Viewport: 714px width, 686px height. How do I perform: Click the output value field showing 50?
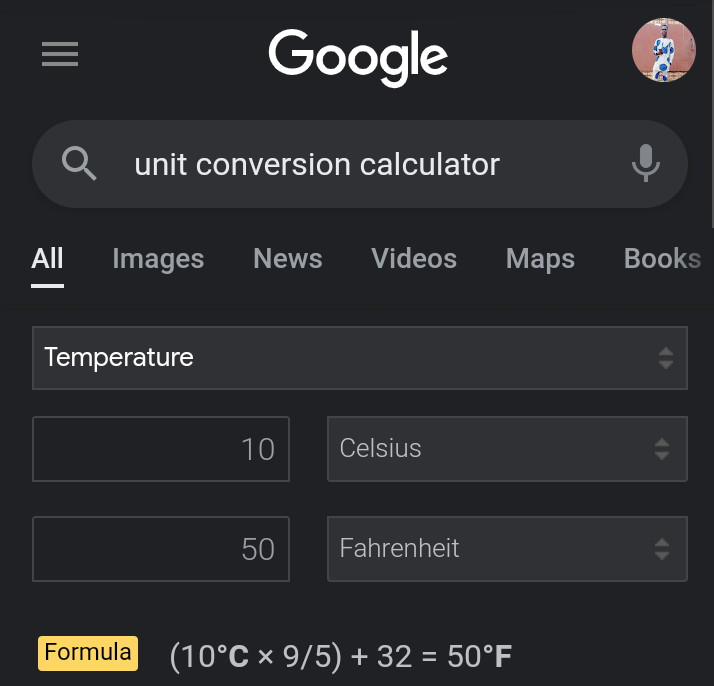pos(161,549)
